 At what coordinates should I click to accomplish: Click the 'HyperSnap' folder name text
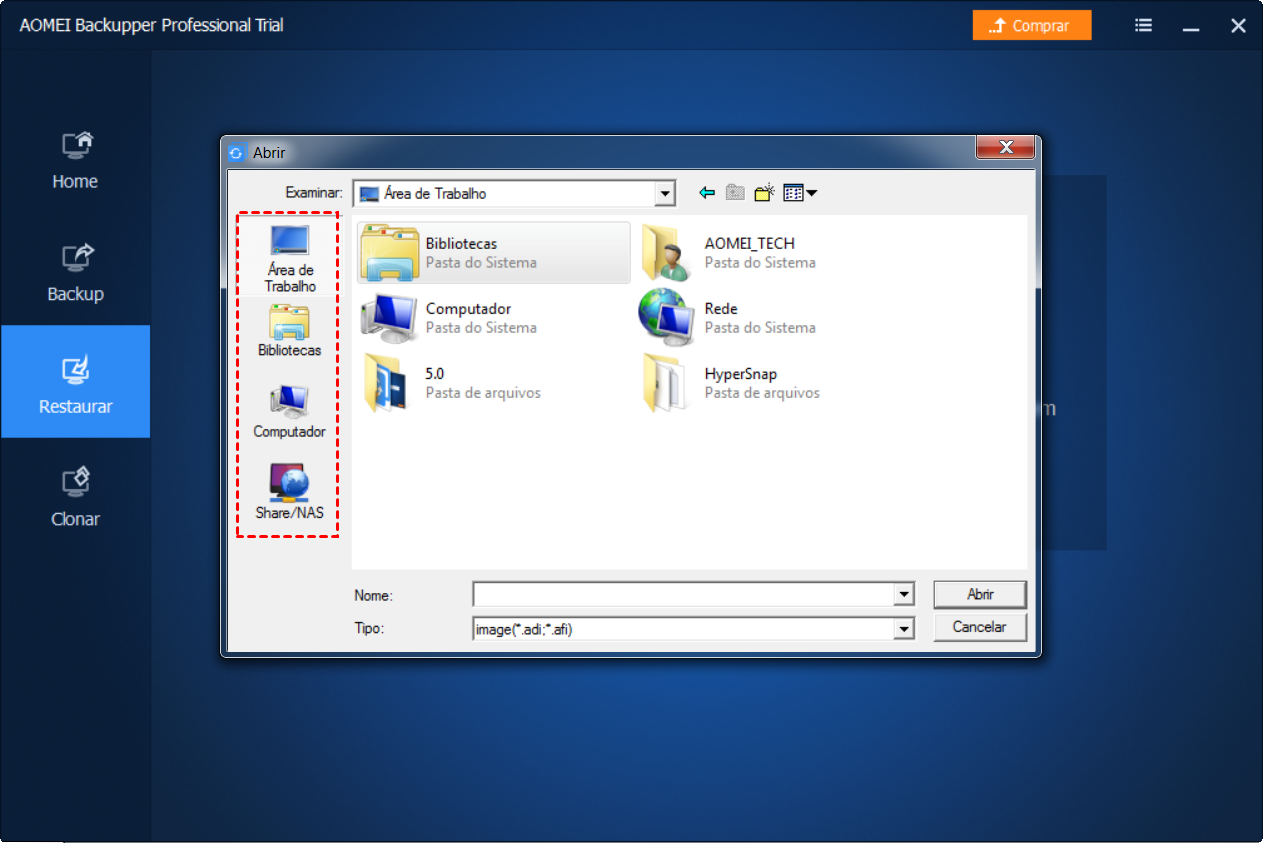(741, 374)
